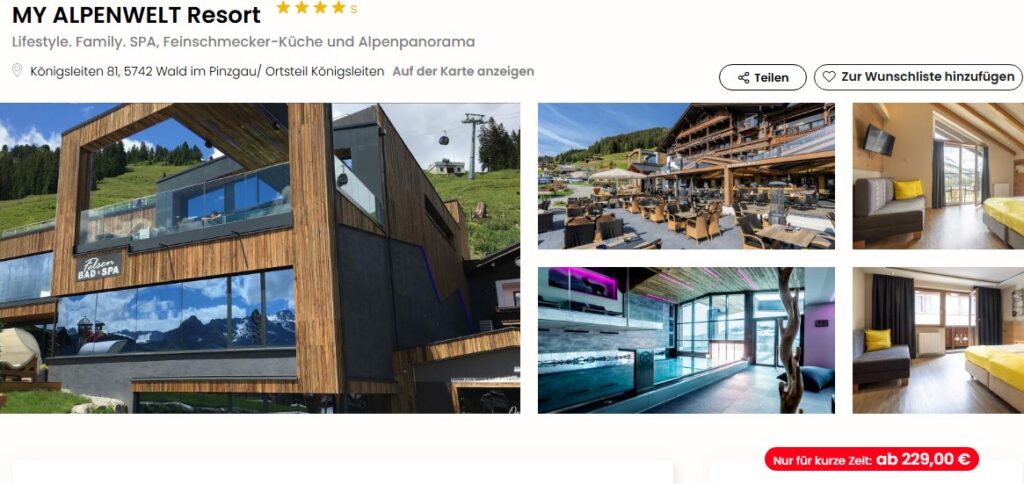Open the room photo with wall-mounted TV
Screen dimensions: 1024x484
[x=938, y=176]
